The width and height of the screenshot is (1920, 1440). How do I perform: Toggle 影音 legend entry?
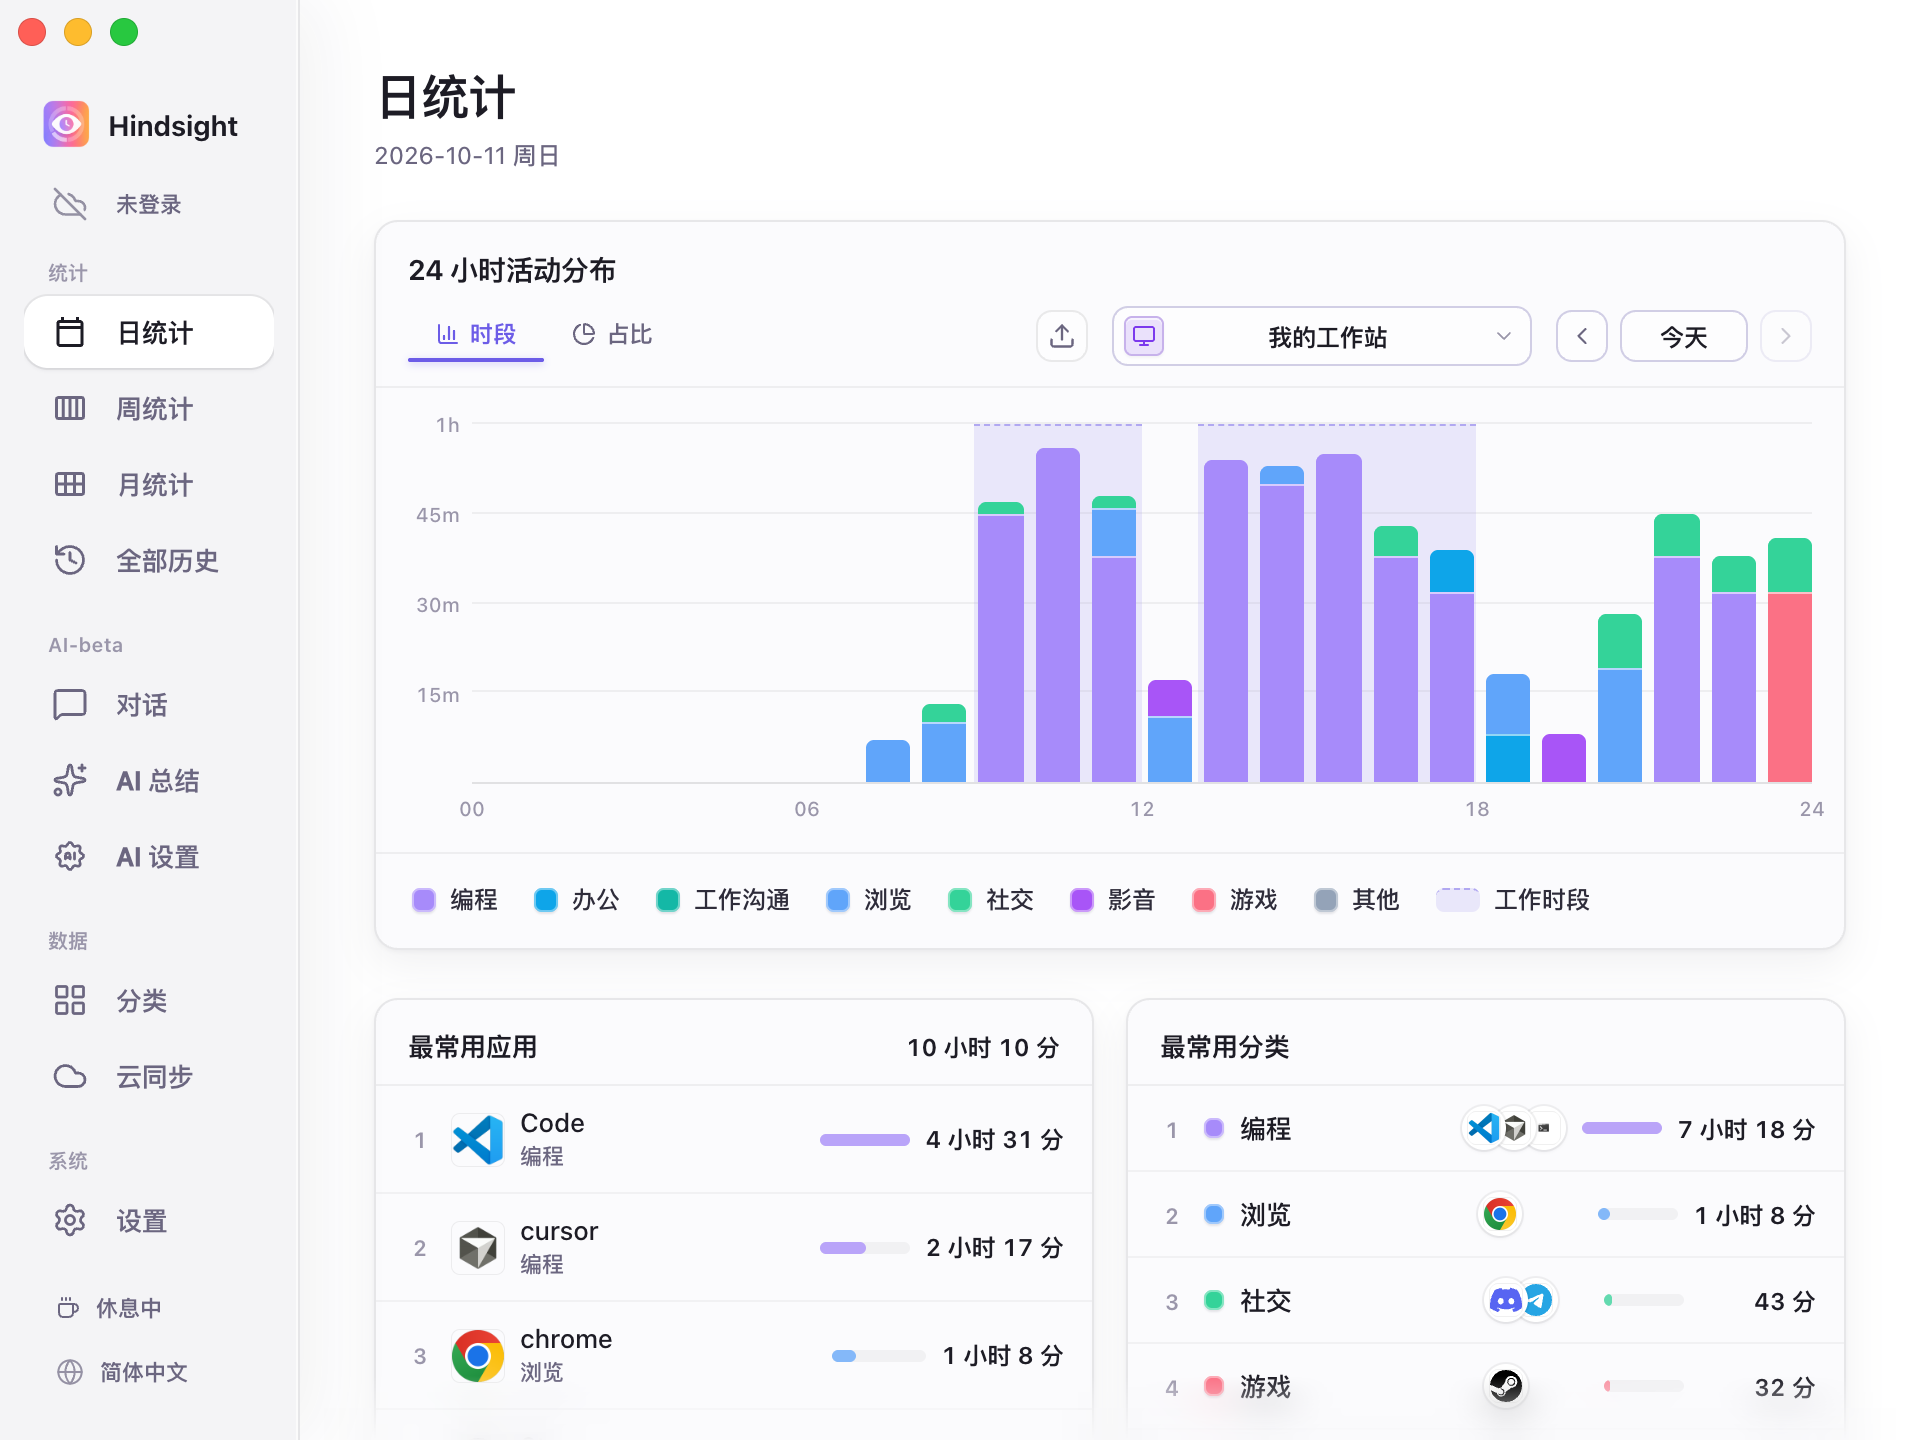[1113, 900]
